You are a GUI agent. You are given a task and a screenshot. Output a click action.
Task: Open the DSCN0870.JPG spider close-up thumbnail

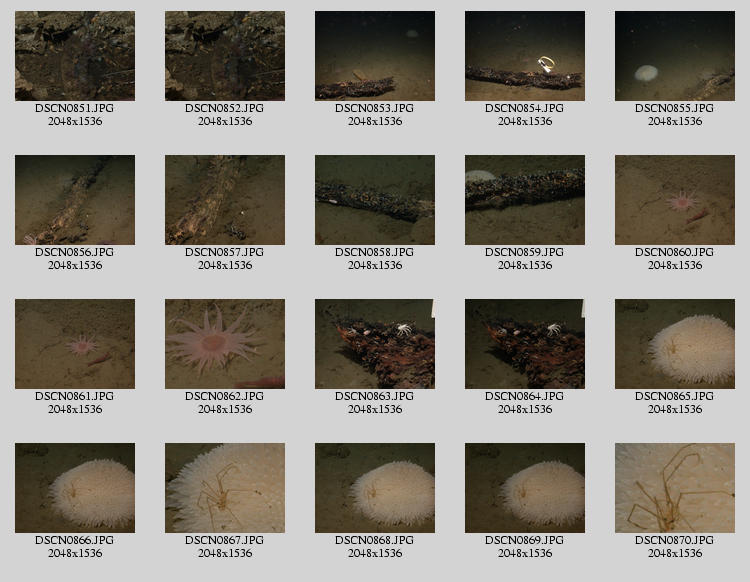pyautogui.click(x=675, y=488)
